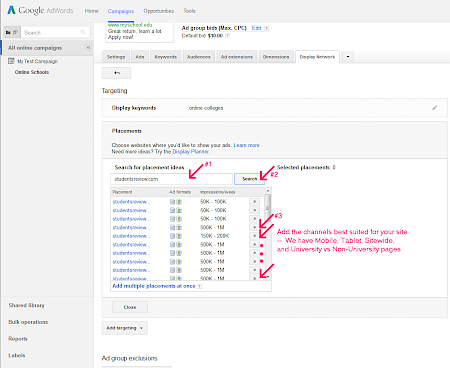
Task: Click the Learn more link
Action: (246, 145)
